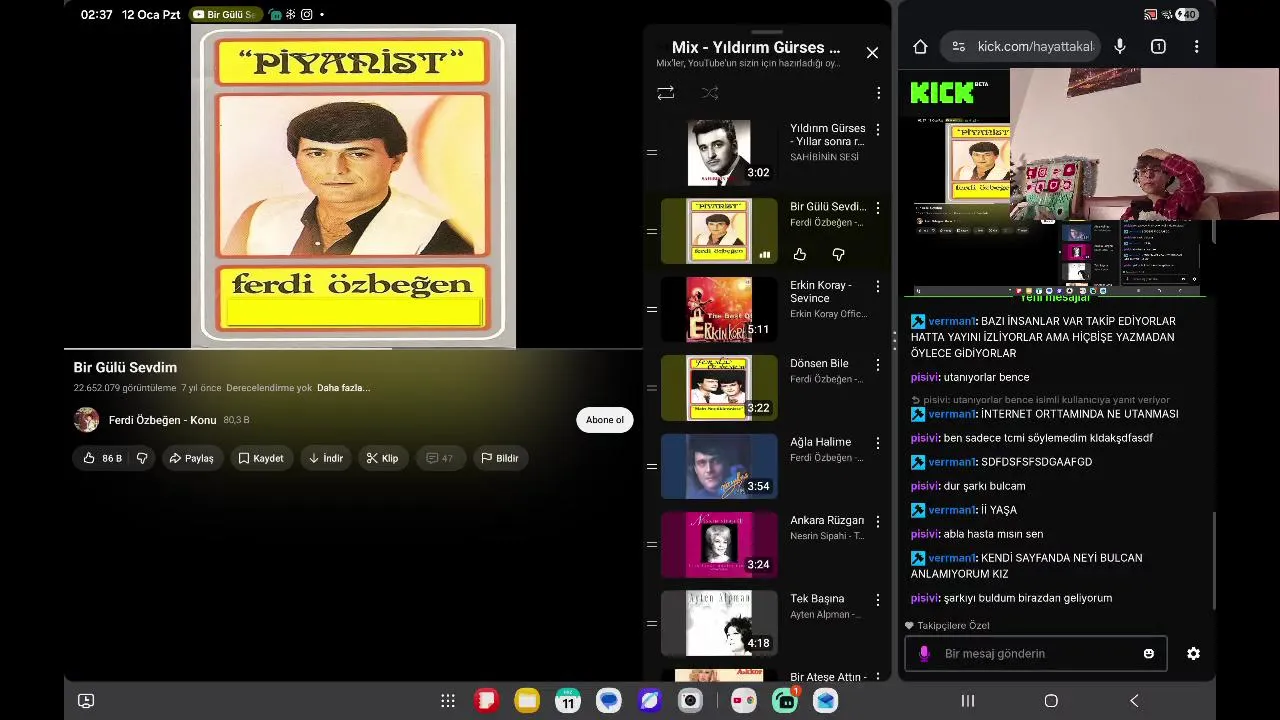Toggle loop for the Mix playlist

(665, 93)
